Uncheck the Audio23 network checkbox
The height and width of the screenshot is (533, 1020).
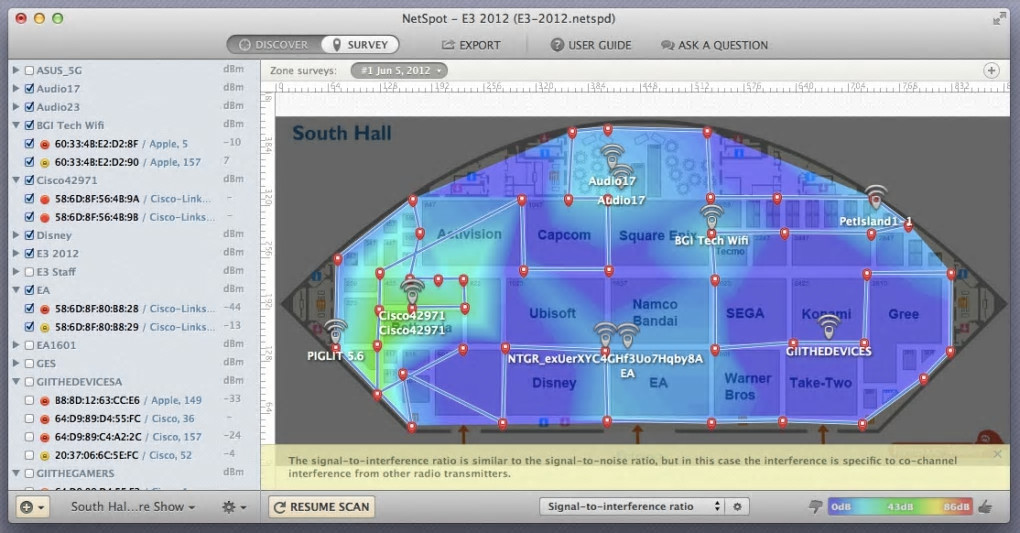tap(29, 107)
